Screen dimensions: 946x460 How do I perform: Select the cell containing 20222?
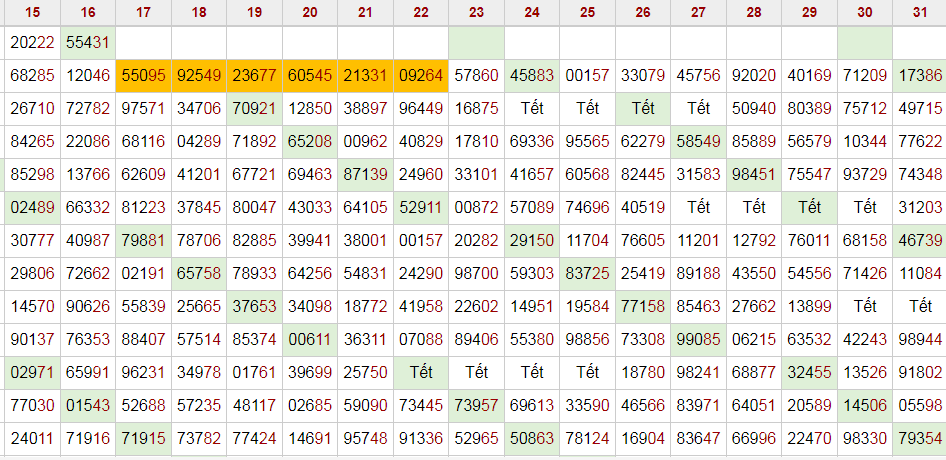[32, 43]
